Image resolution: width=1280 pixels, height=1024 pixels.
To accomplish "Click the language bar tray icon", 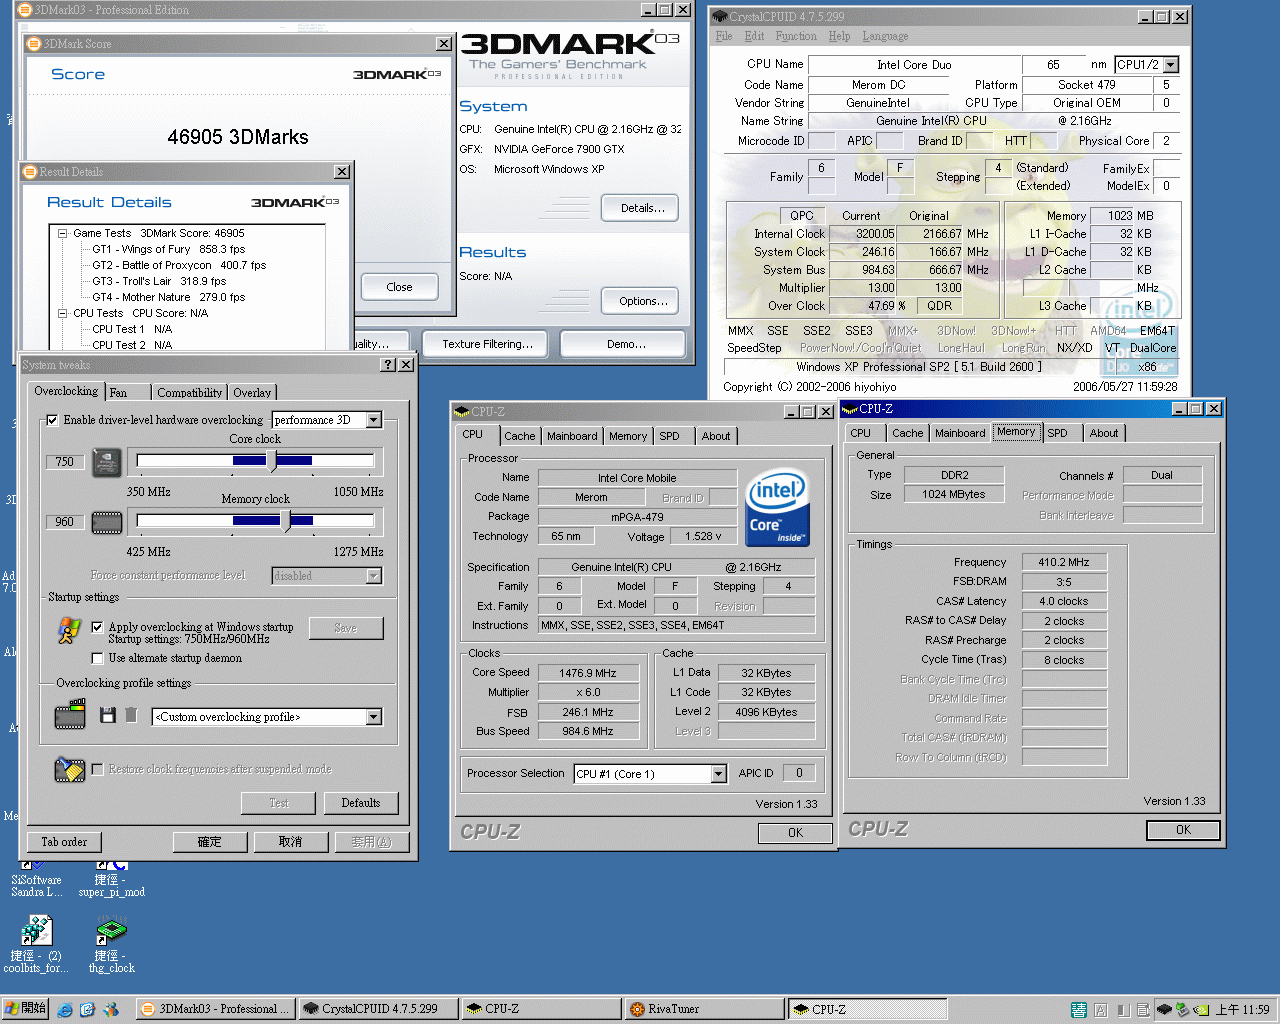I will coord(1079,1010).
